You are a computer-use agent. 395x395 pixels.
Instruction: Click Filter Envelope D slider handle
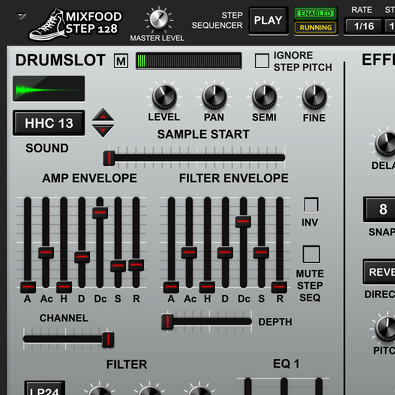pos(225,253)
